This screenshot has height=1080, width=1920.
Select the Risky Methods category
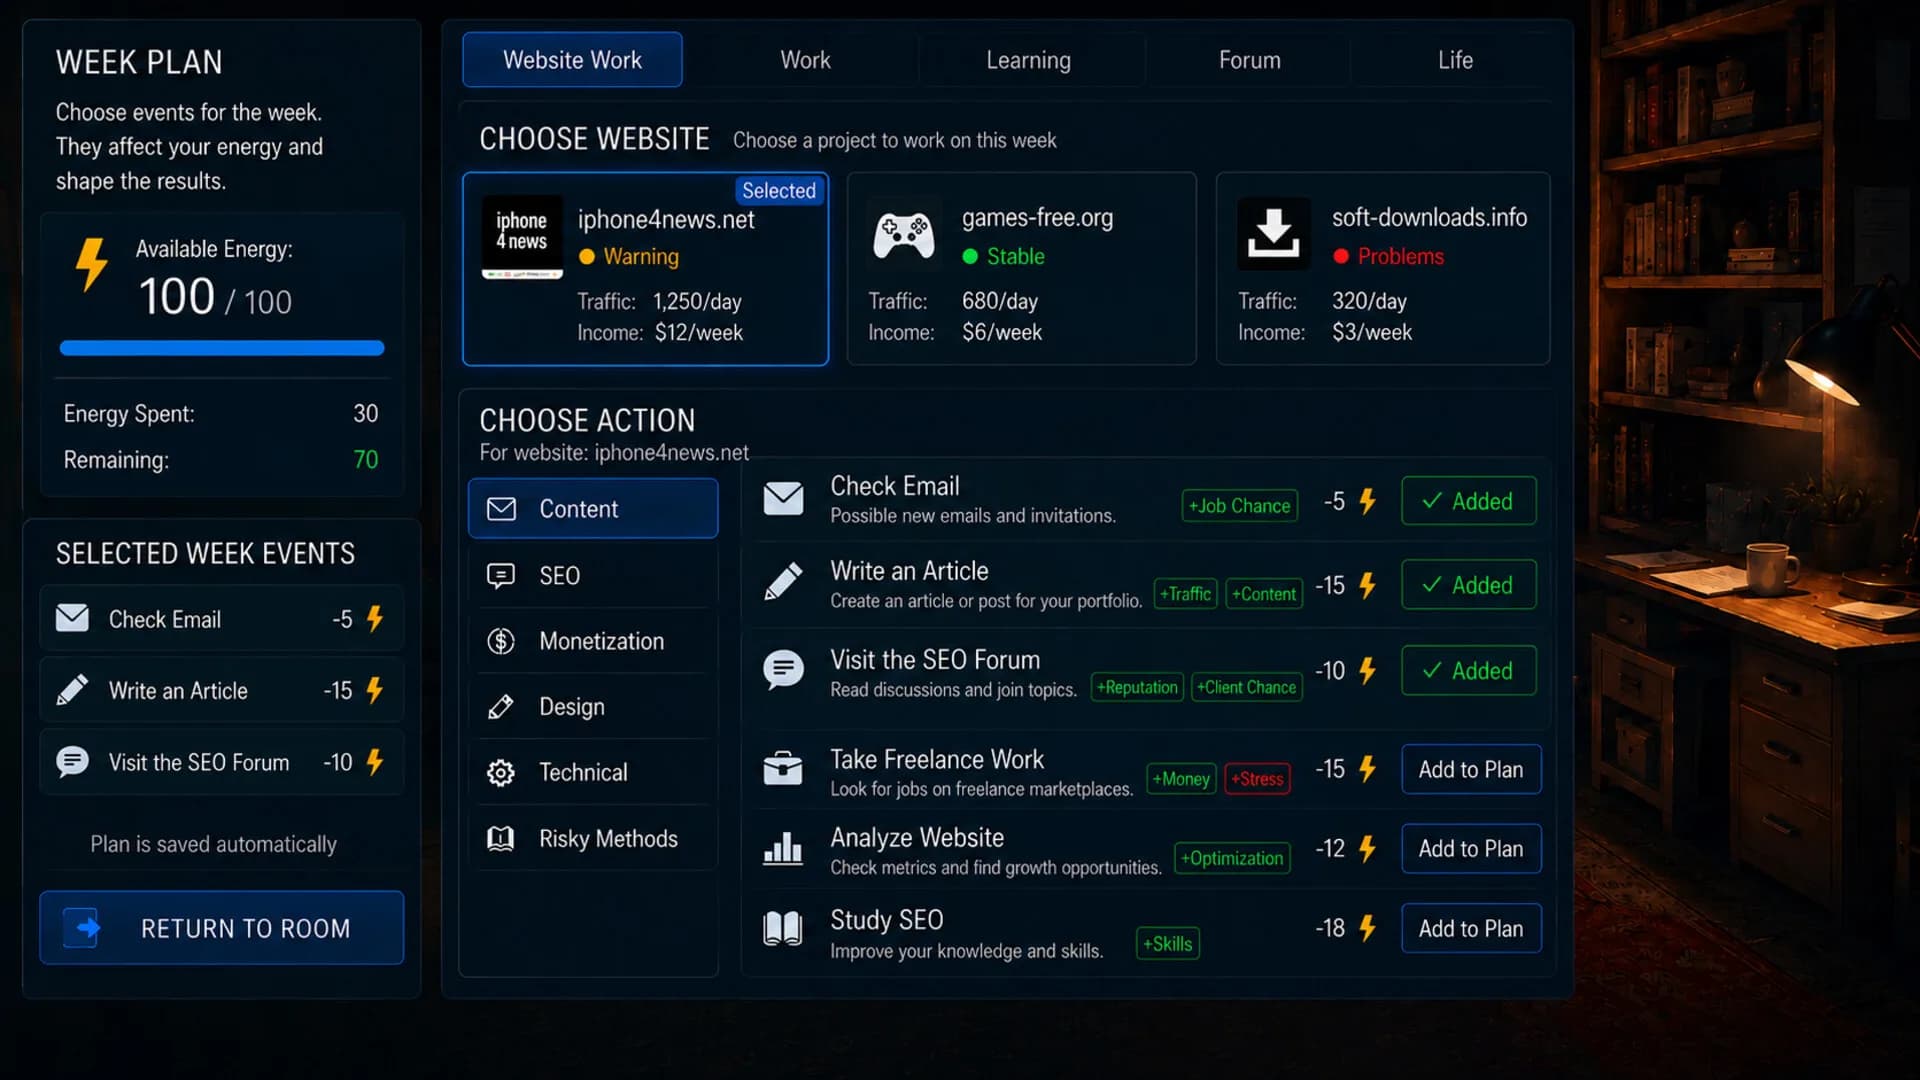tap(593, 838)
